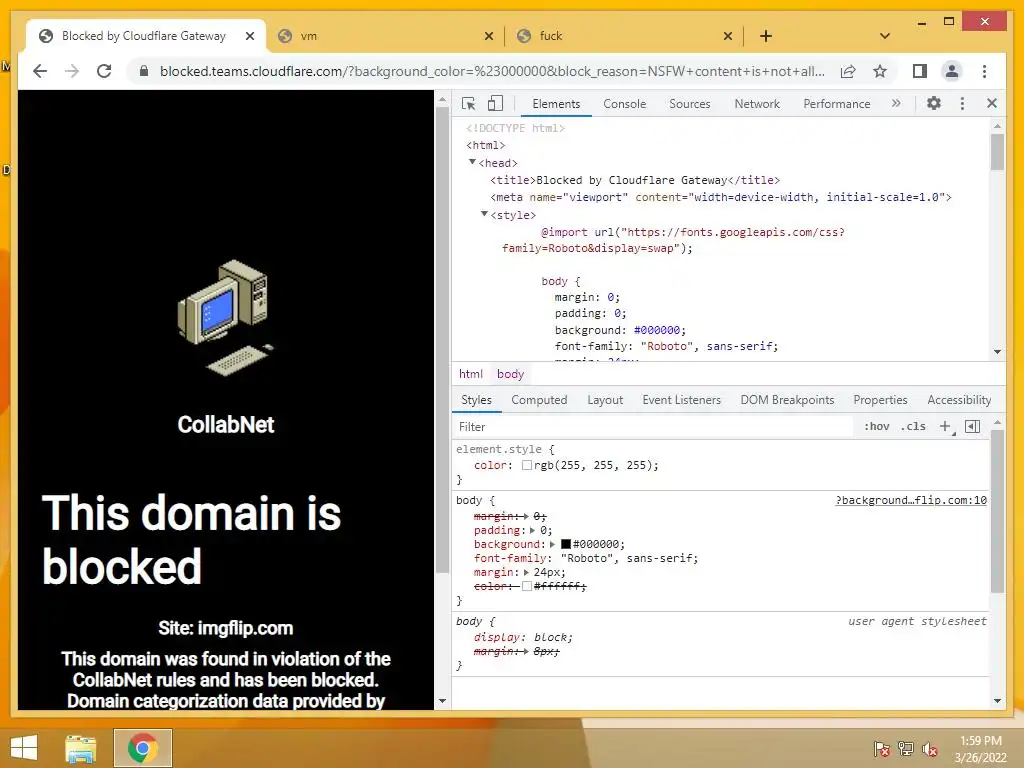Open the Chrome profile avatar
The image size is (1024, 768).
[952, 71]
